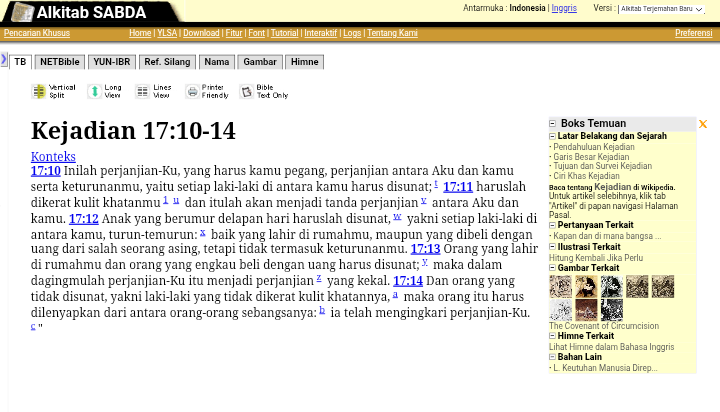Collapse Bahan Lain section
The width and height of the screenshot is (720, 412).
pos(552,357)
